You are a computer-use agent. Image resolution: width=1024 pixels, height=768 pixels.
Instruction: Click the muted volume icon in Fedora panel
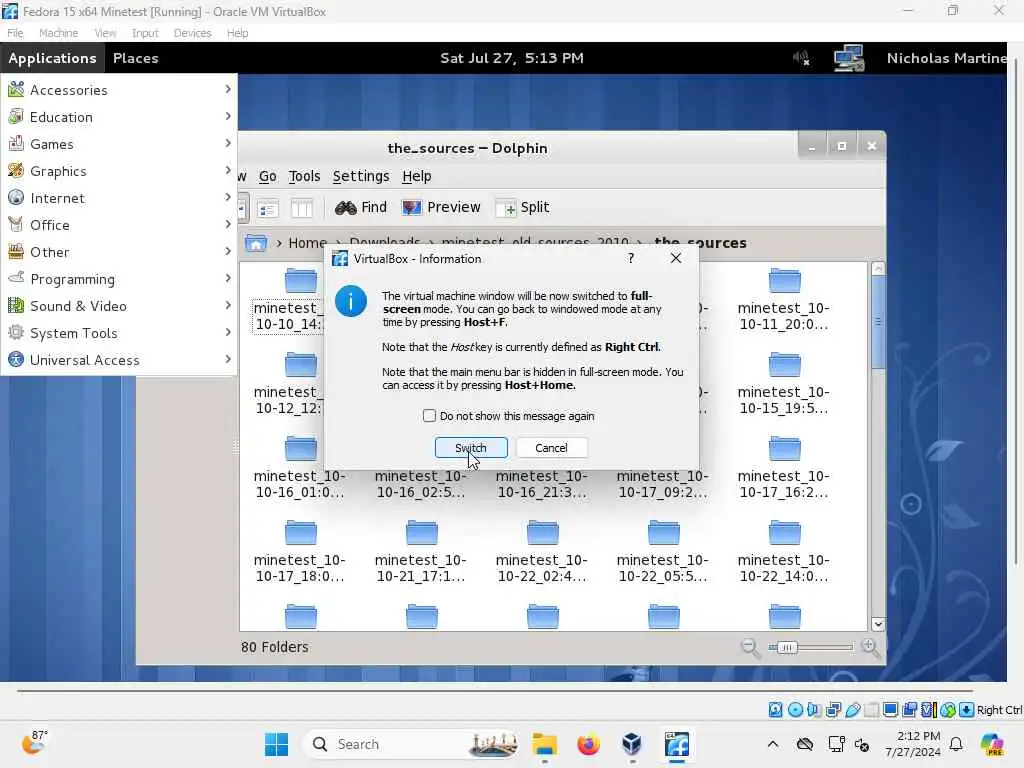[x=801, y=58]
